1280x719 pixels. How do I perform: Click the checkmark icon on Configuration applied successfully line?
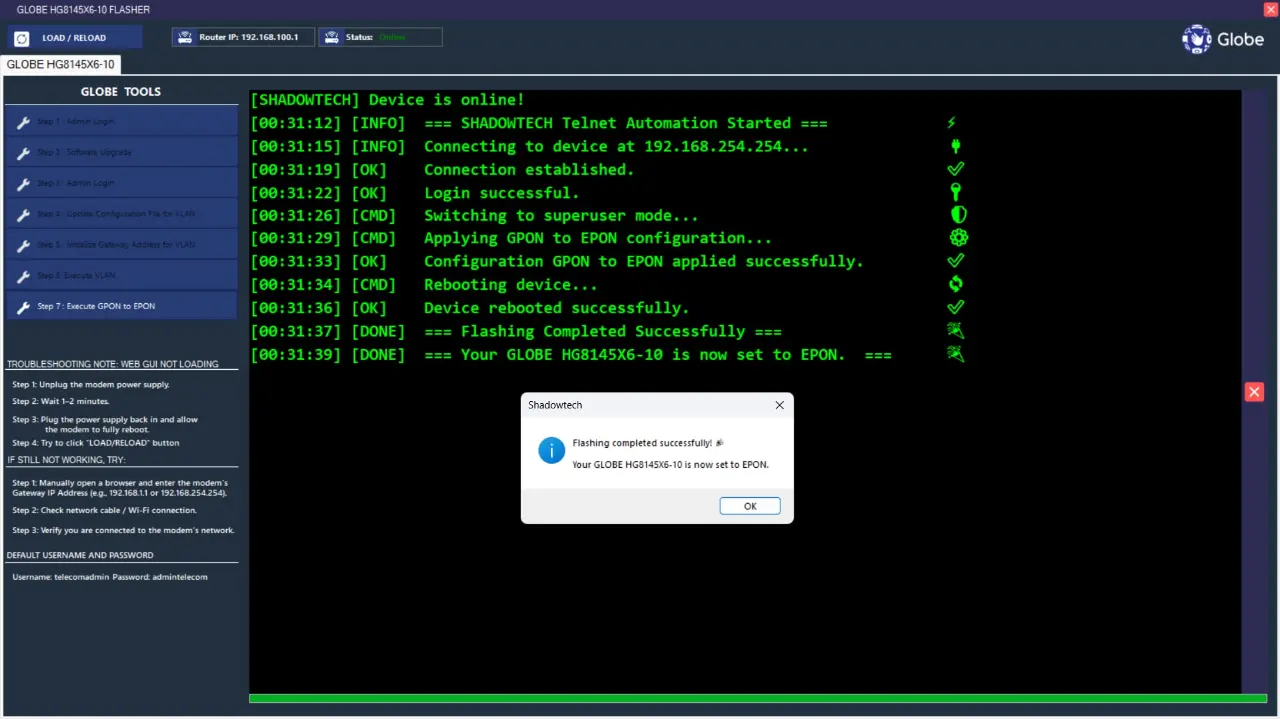coord(956,261)
